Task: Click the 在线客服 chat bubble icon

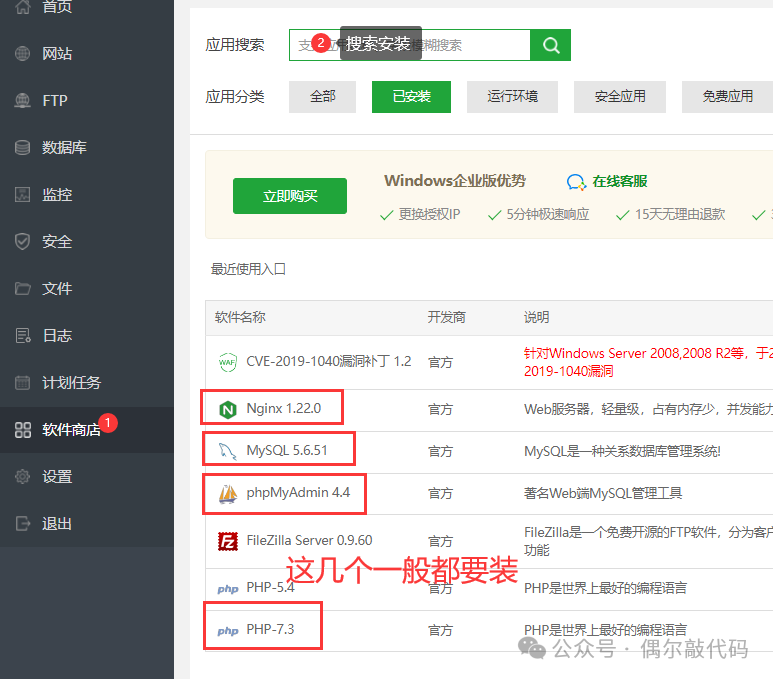Action: coord(576,182)
